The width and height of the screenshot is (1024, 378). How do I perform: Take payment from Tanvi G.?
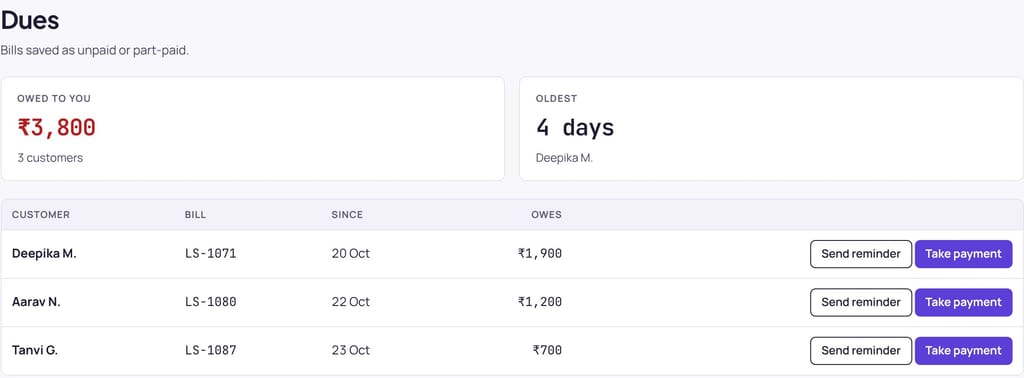tap(963, 351)
